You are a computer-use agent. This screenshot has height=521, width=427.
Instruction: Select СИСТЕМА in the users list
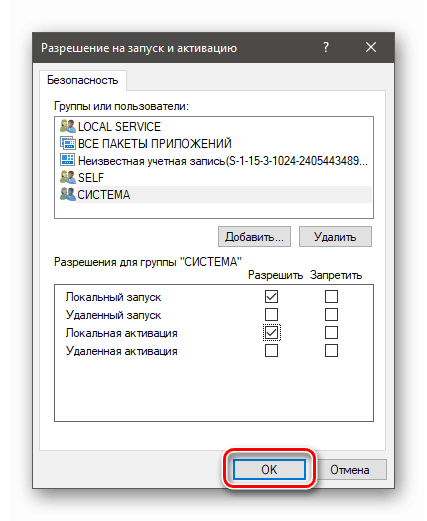[213, 194]
